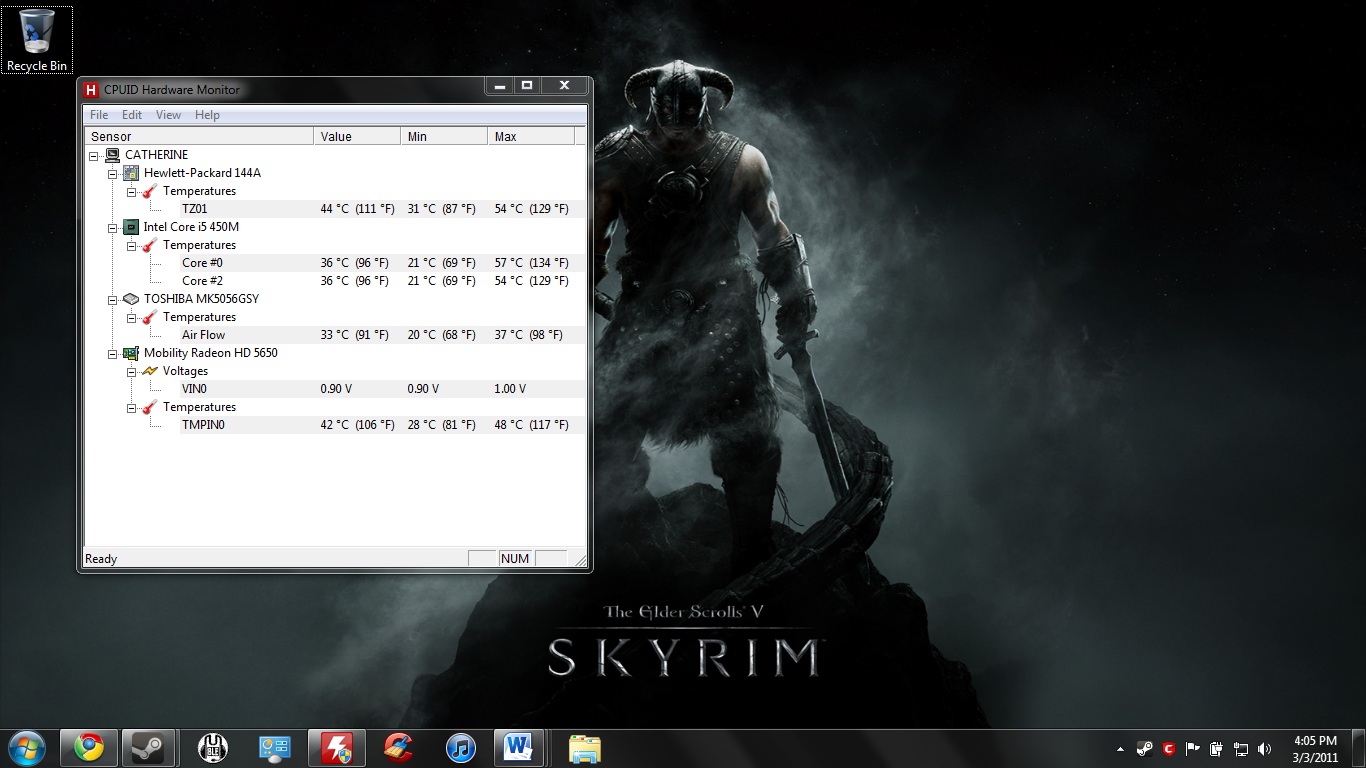1366x768 pixels.
Task: Click the graphics card icon beside Mobility Radeon HD 5650
Action: 131,353
